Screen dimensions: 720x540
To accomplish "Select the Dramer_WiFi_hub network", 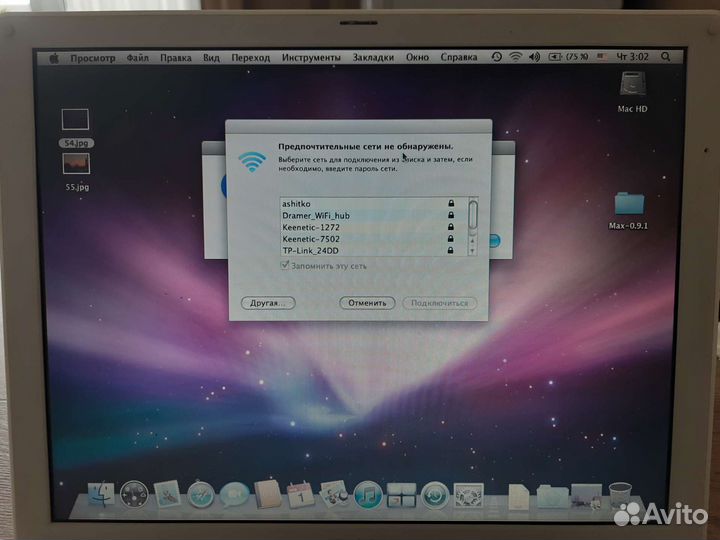I will pyautogui.click(x=374, y=215).
